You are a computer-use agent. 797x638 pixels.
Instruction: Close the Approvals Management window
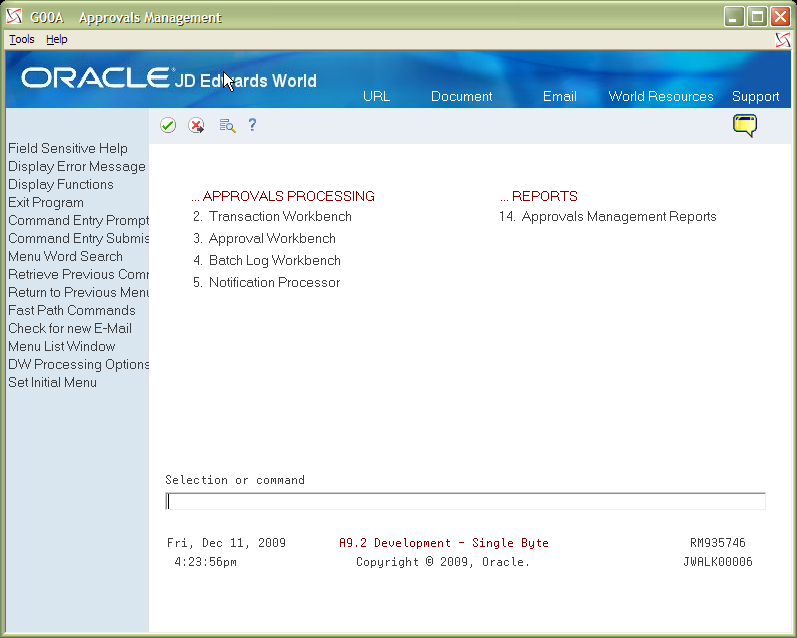(x=780, y=17)
